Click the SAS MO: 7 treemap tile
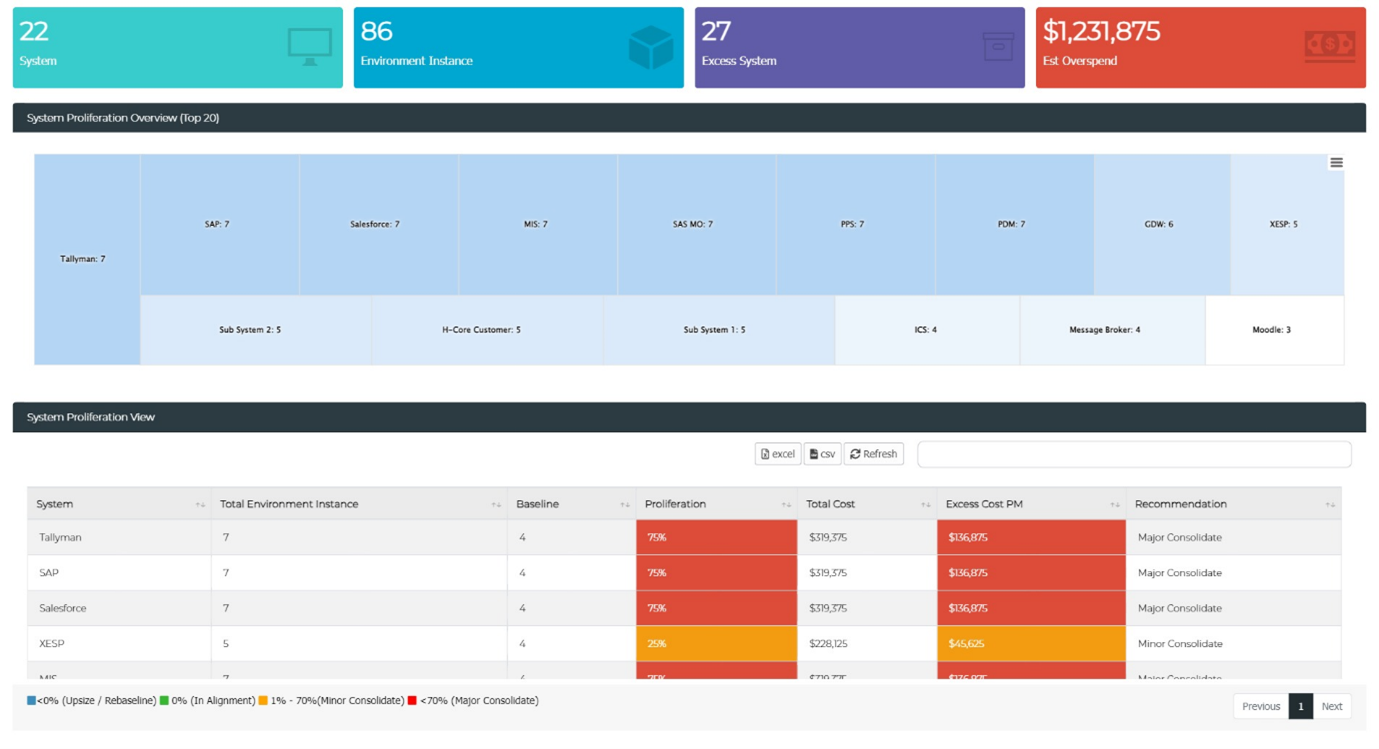This screenshot has width=1379, height=749. tap(696, 224)
